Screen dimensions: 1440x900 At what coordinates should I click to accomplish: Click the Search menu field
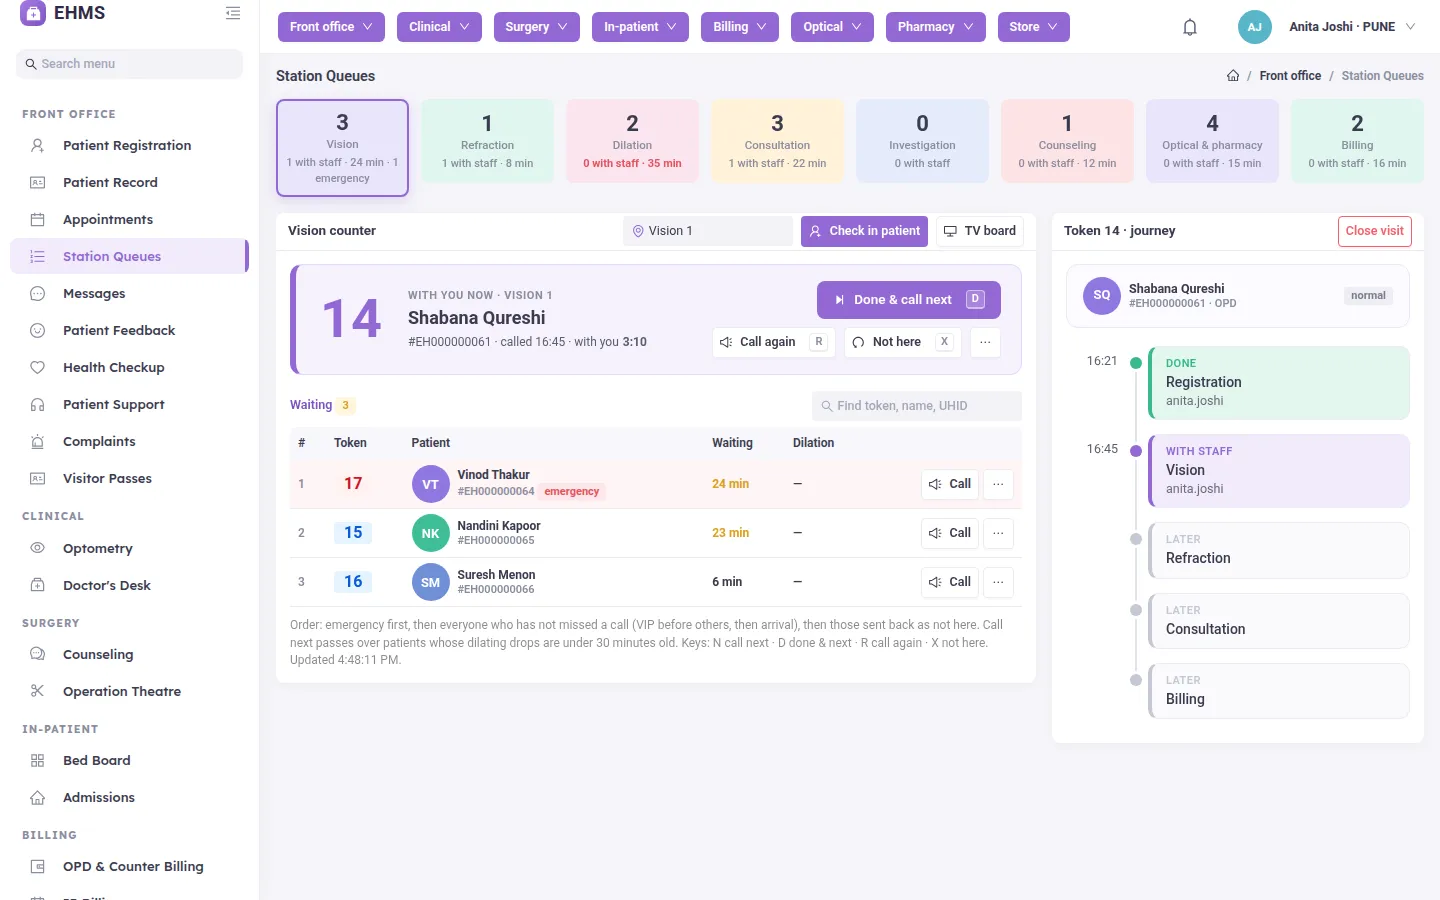pyautogui.click(x=129, y=64)
